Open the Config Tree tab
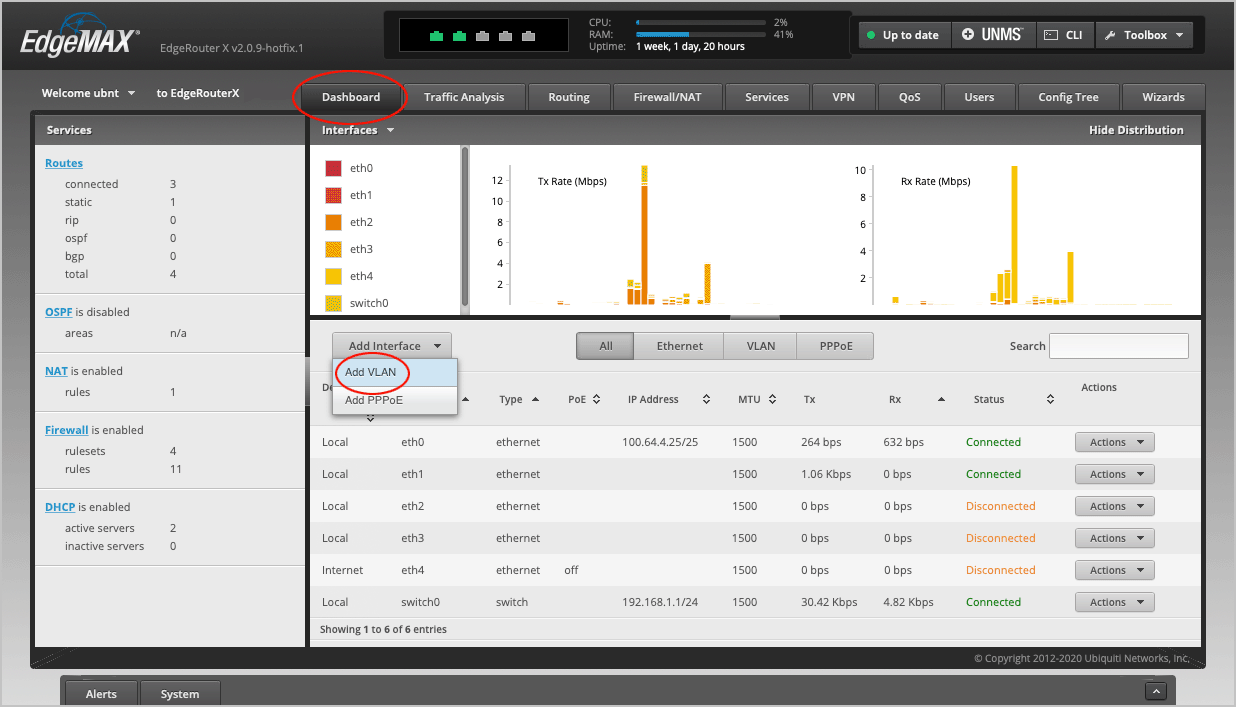 click(1068, 97)
